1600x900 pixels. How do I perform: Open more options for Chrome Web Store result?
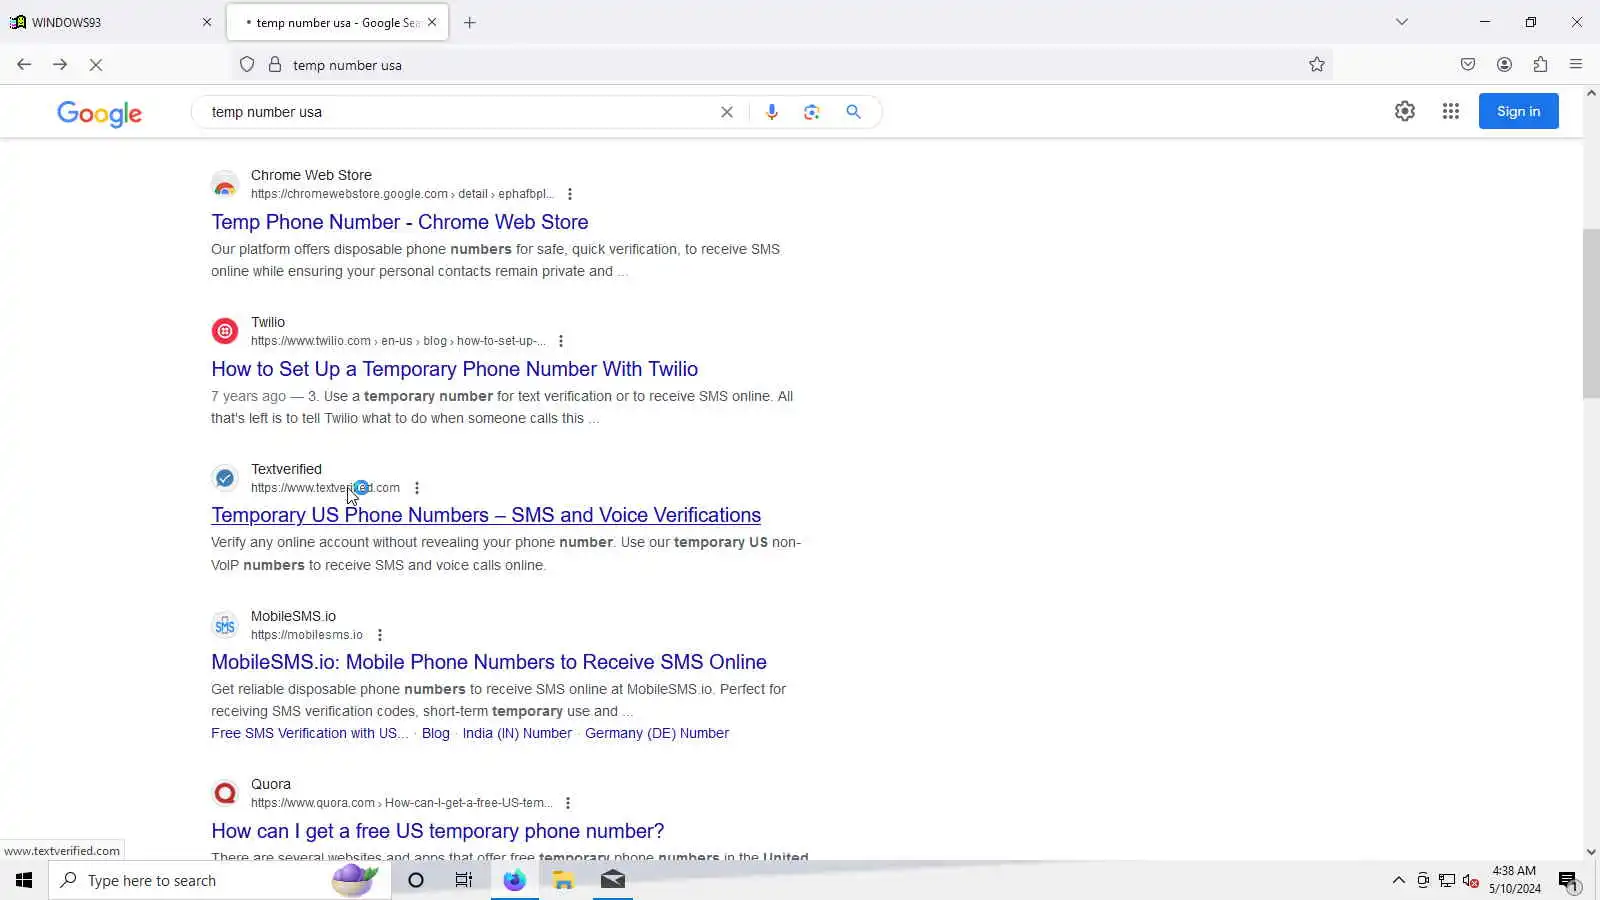click(570, 194)
